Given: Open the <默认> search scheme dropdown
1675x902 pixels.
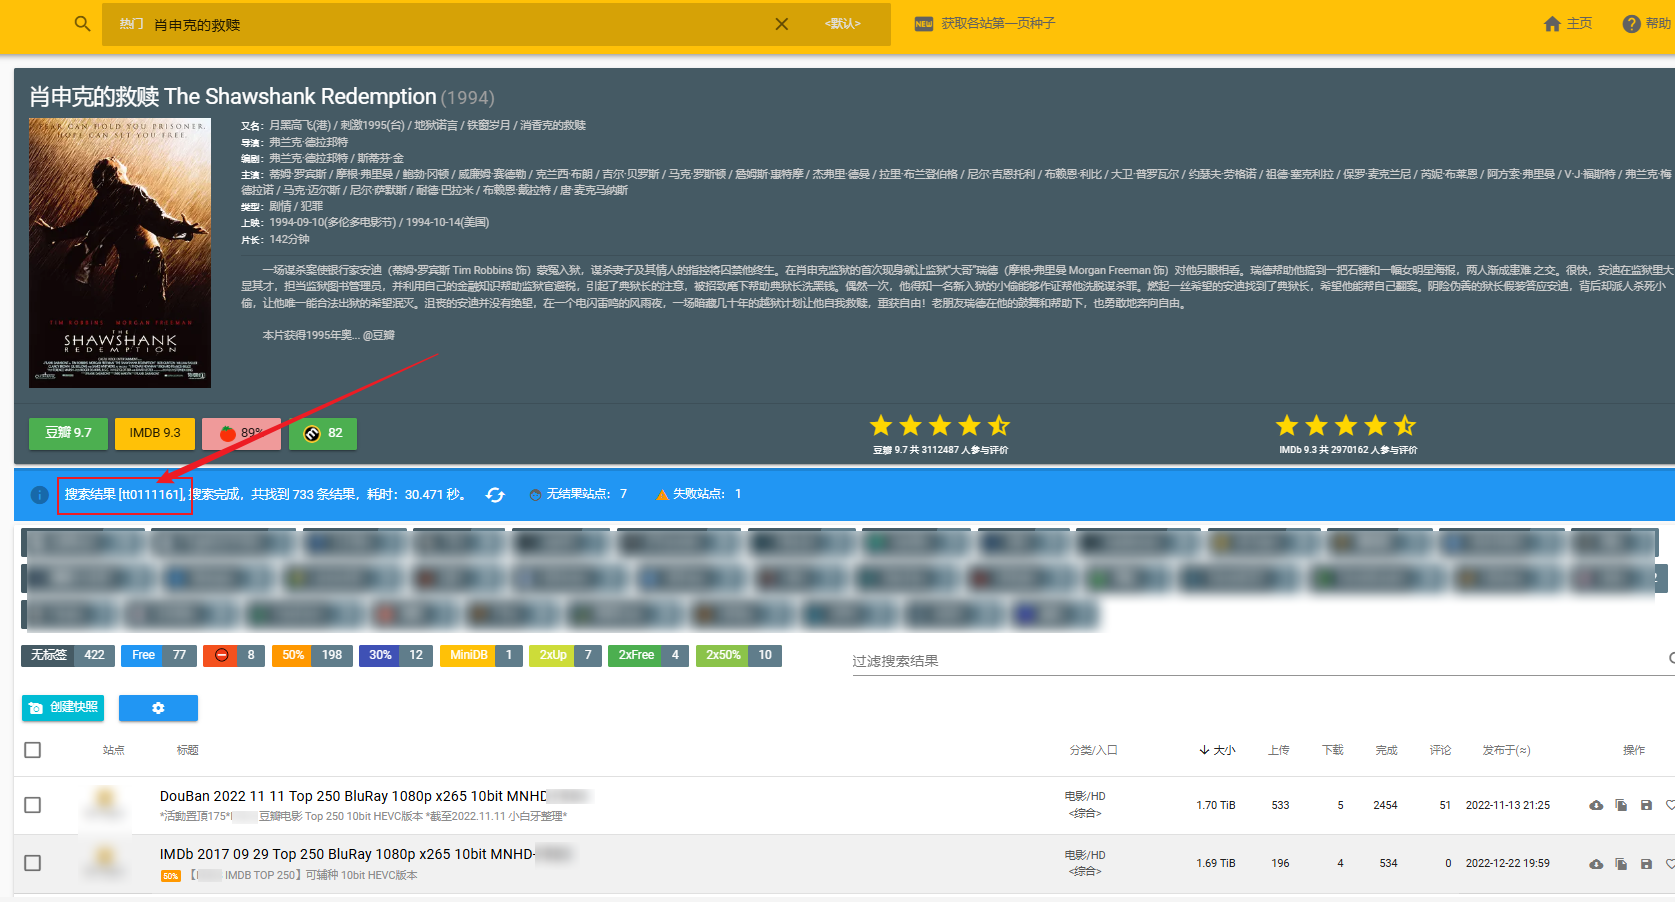Looking at the screenshot, I should 842,24.
